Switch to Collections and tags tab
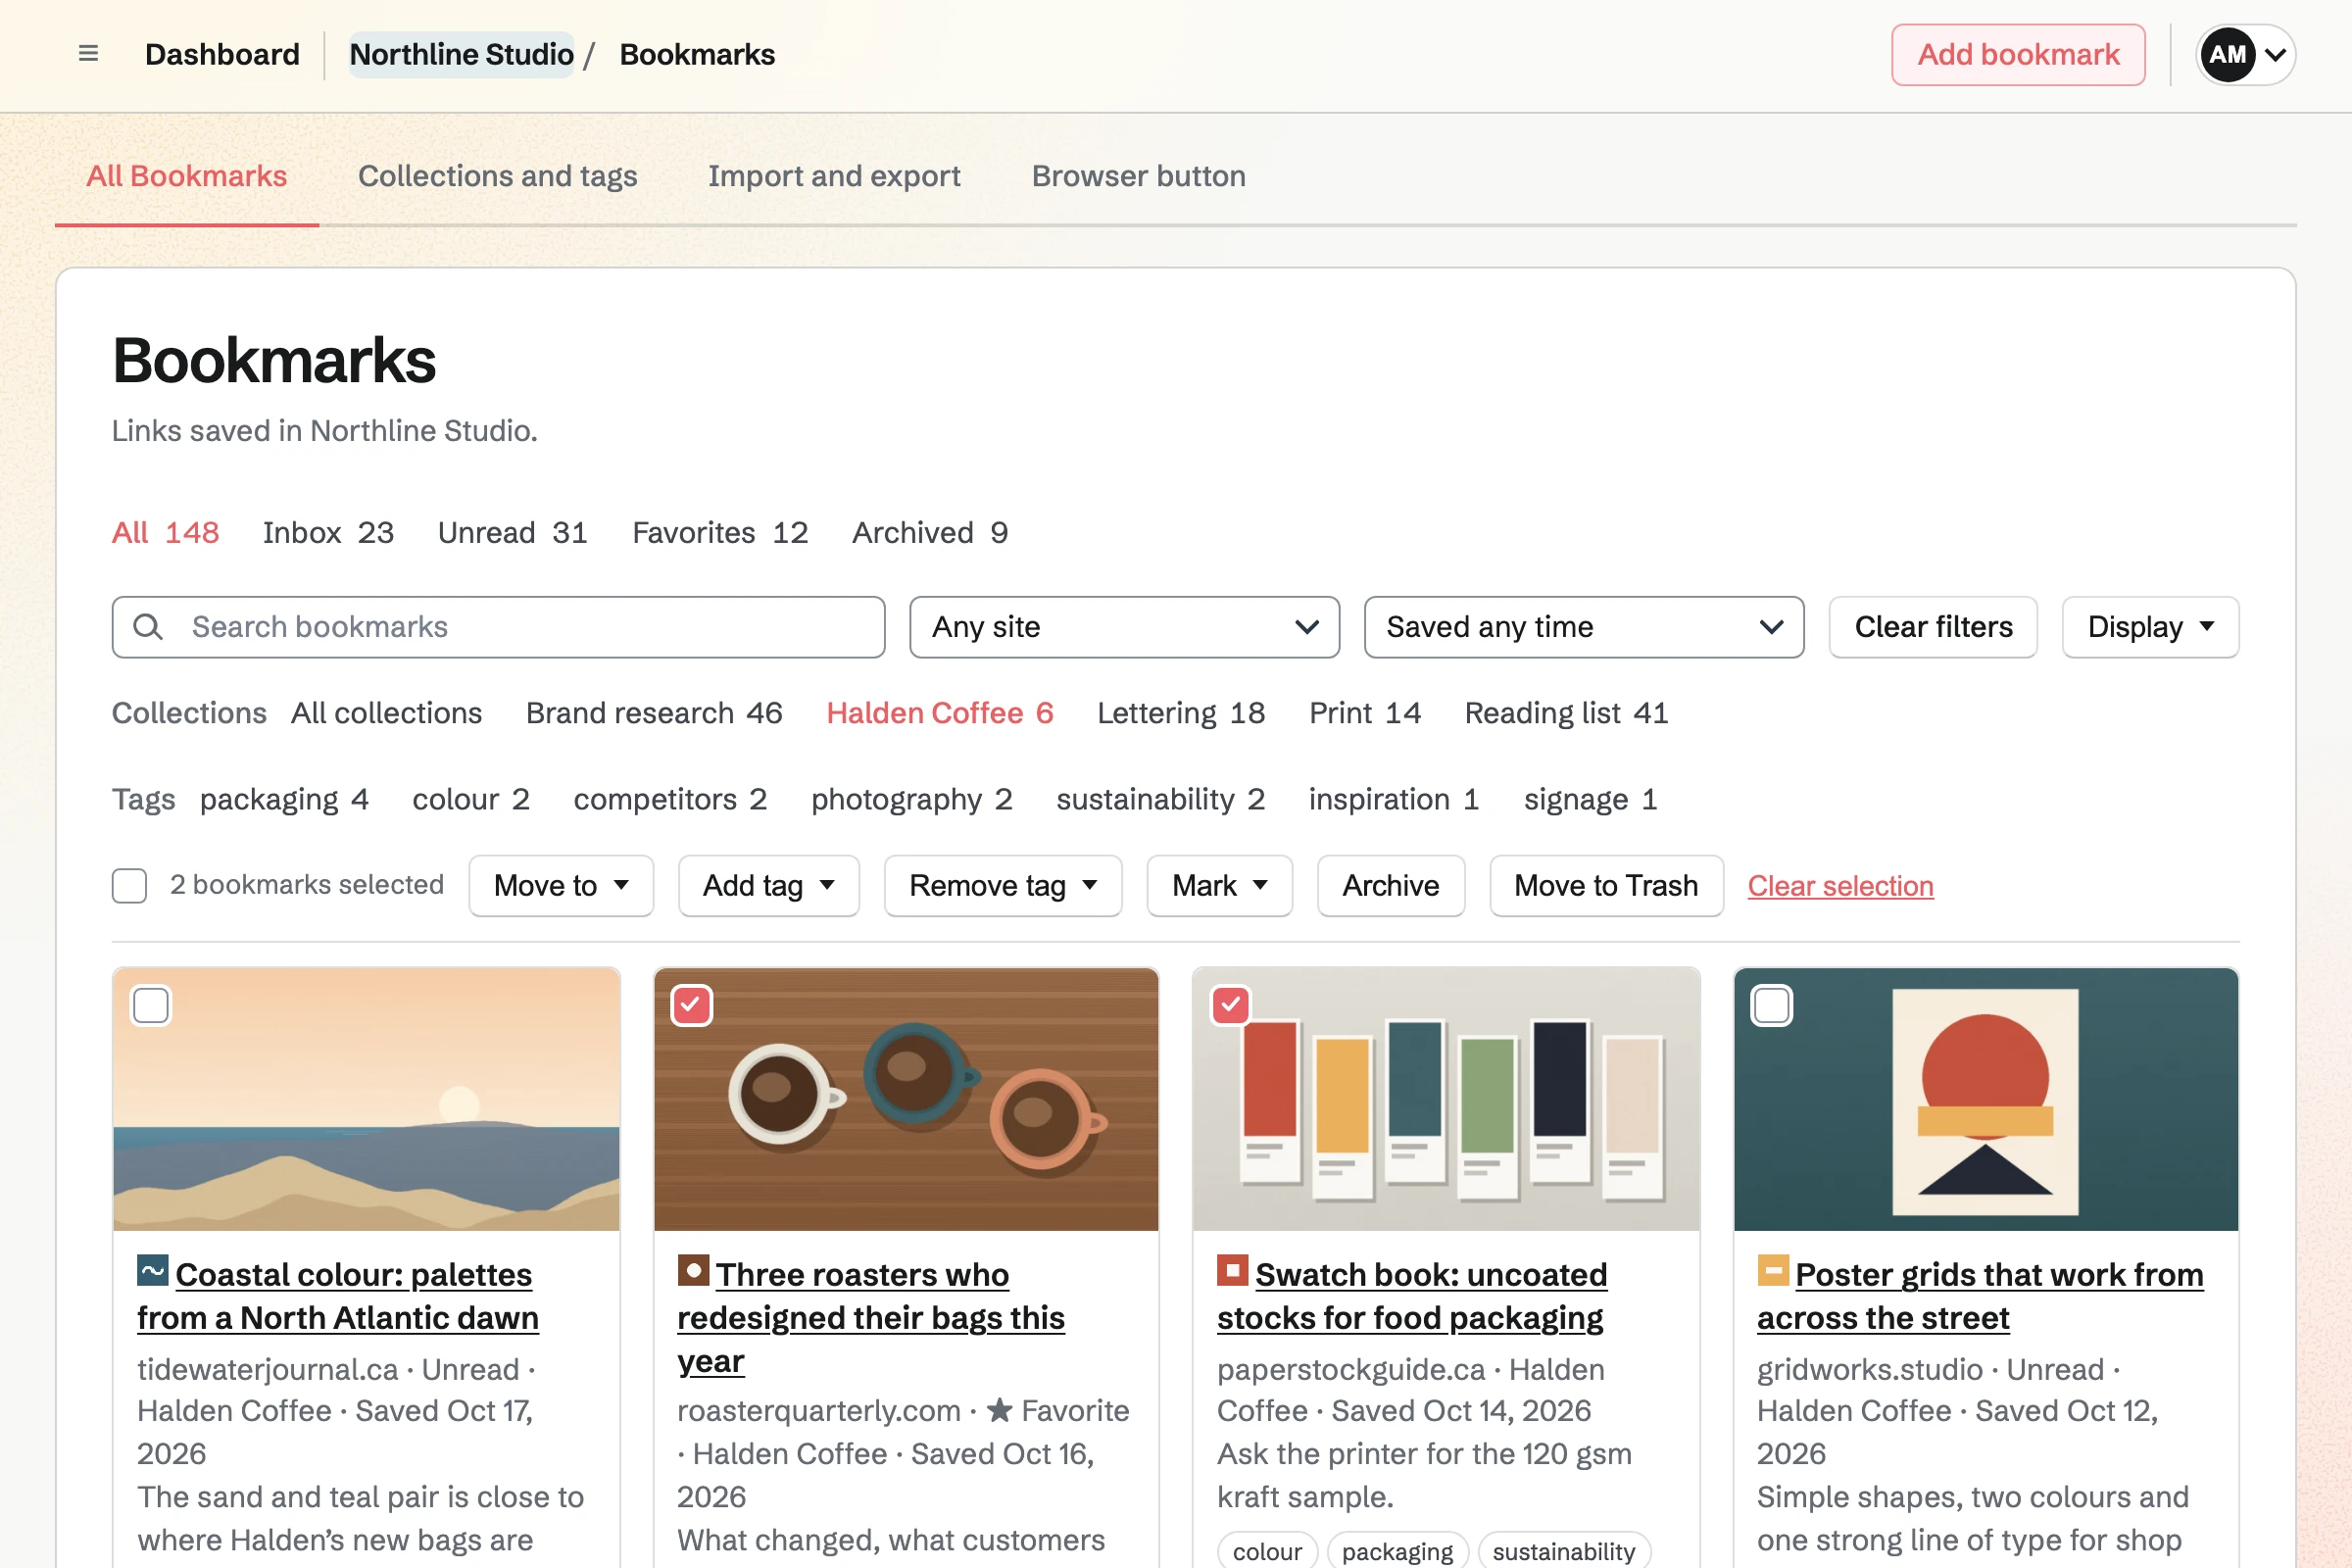This screenshot has height=1568, width=2352. click(497, 176)
